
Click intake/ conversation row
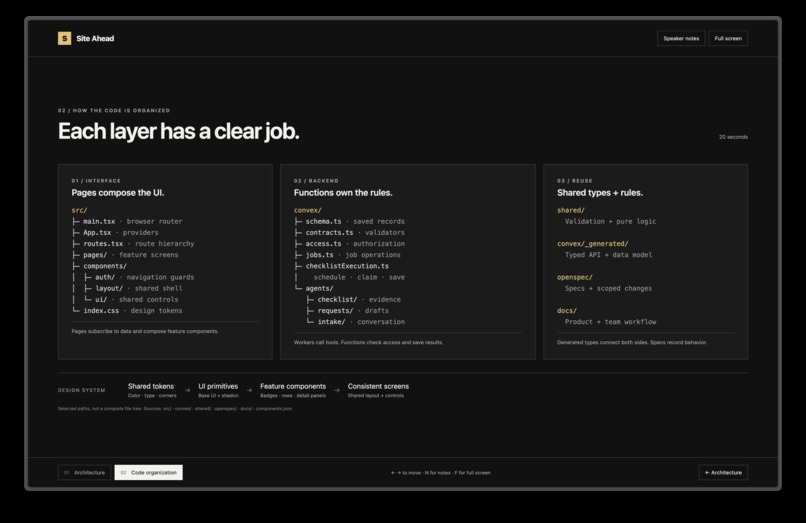tap(355, 322)
